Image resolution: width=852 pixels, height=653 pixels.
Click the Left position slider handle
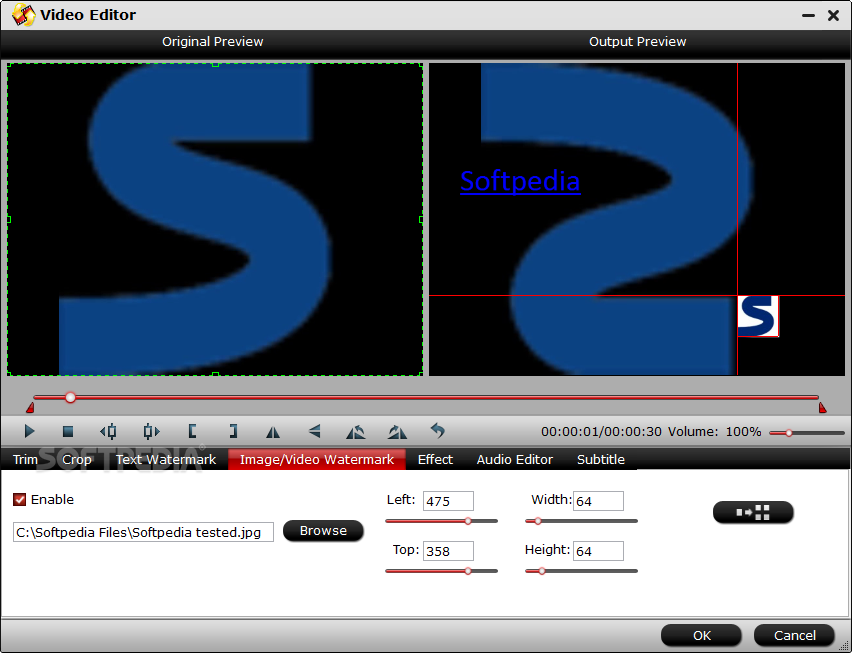pyautogui.click(x=468, y=521)
